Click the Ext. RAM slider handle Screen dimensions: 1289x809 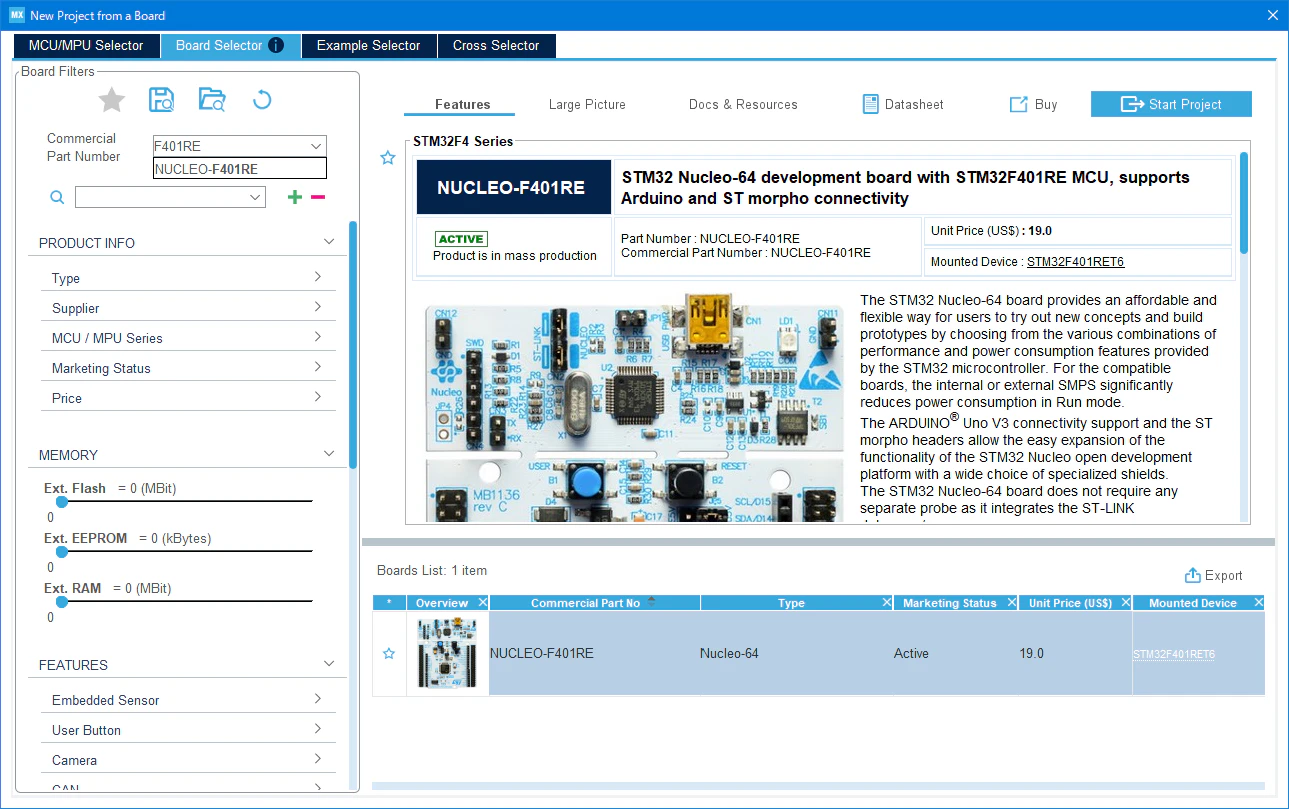61,602
